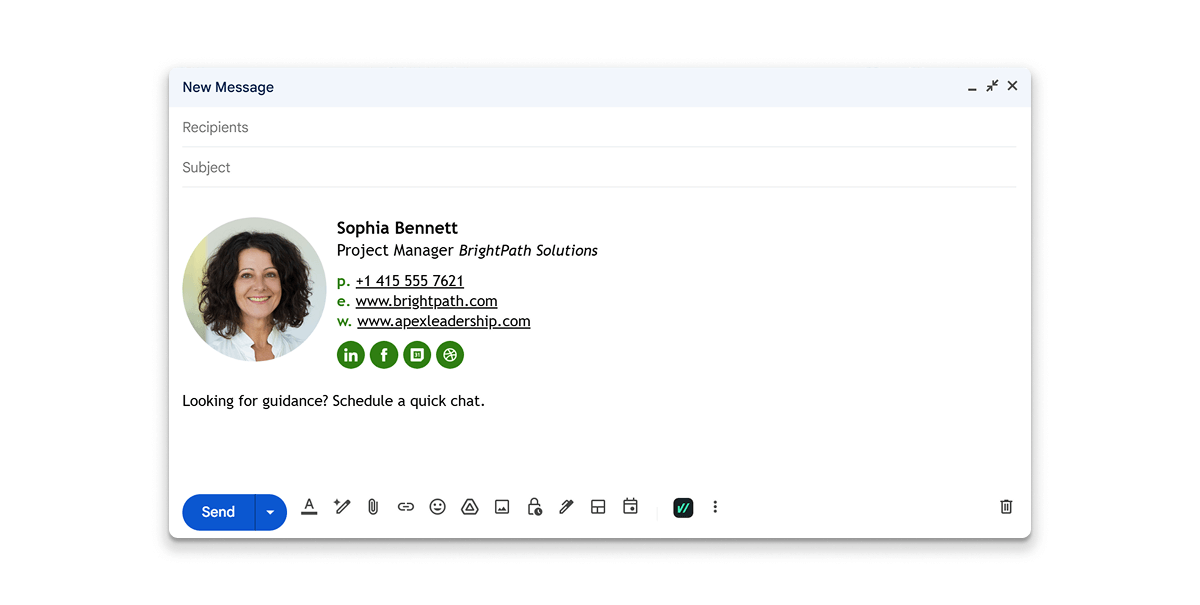Open the emoji picker
The image size is (1200, 605).
coord(437,507)
